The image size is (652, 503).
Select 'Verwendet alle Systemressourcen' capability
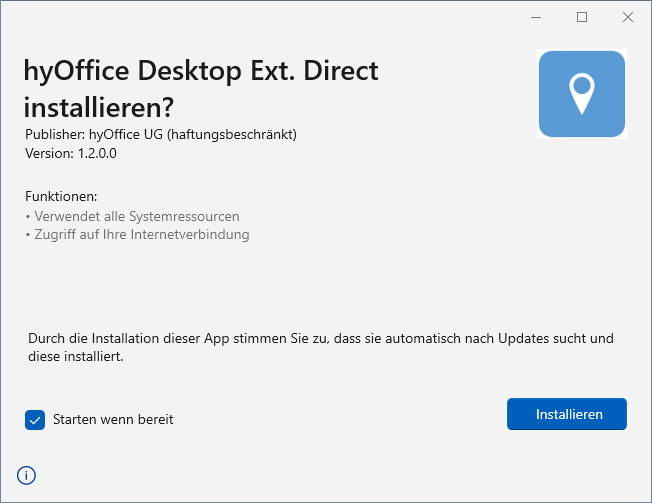click(136, 216)
